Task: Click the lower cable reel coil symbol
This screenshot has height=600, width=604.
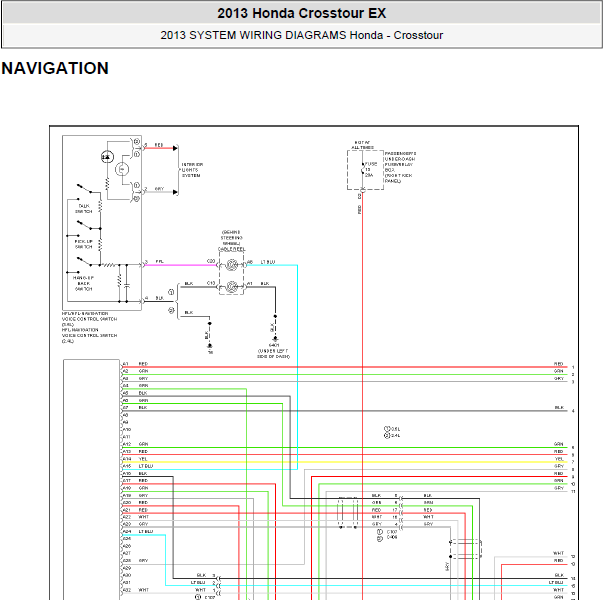Action: [232, 287]
